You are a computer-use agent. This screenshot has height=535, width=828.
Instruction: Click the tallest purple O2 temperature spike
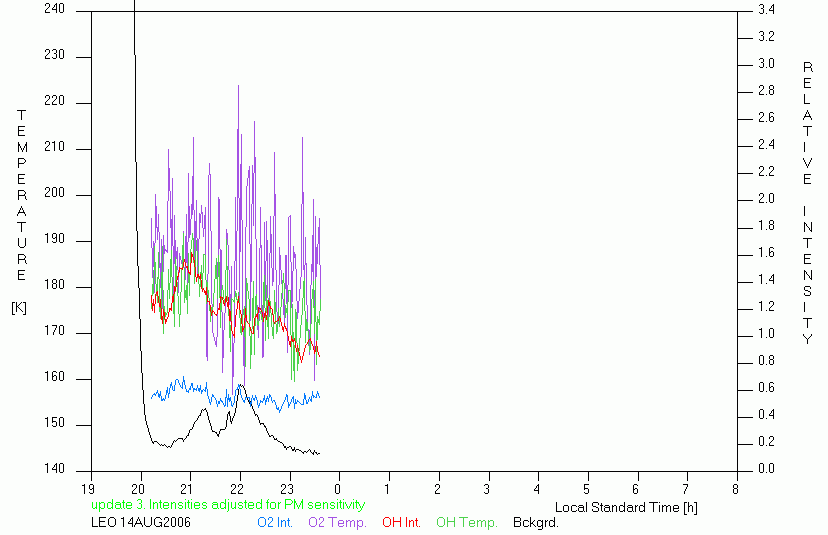238,86
